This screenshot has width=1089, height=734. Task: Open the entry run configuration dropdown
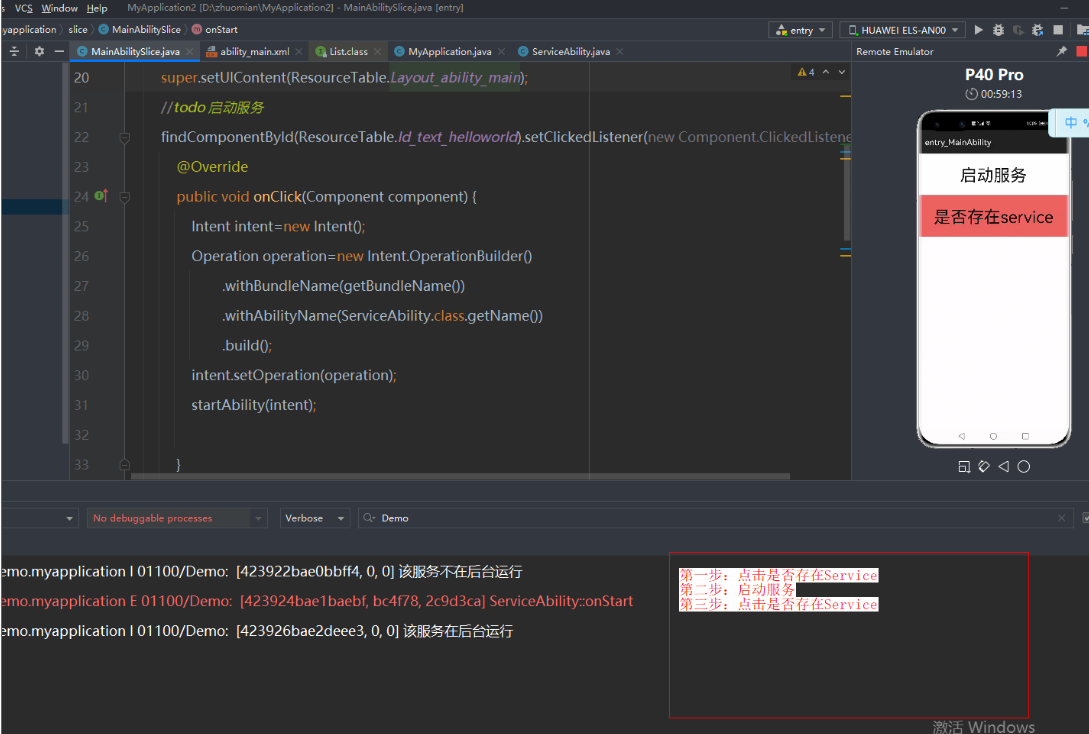800,30
